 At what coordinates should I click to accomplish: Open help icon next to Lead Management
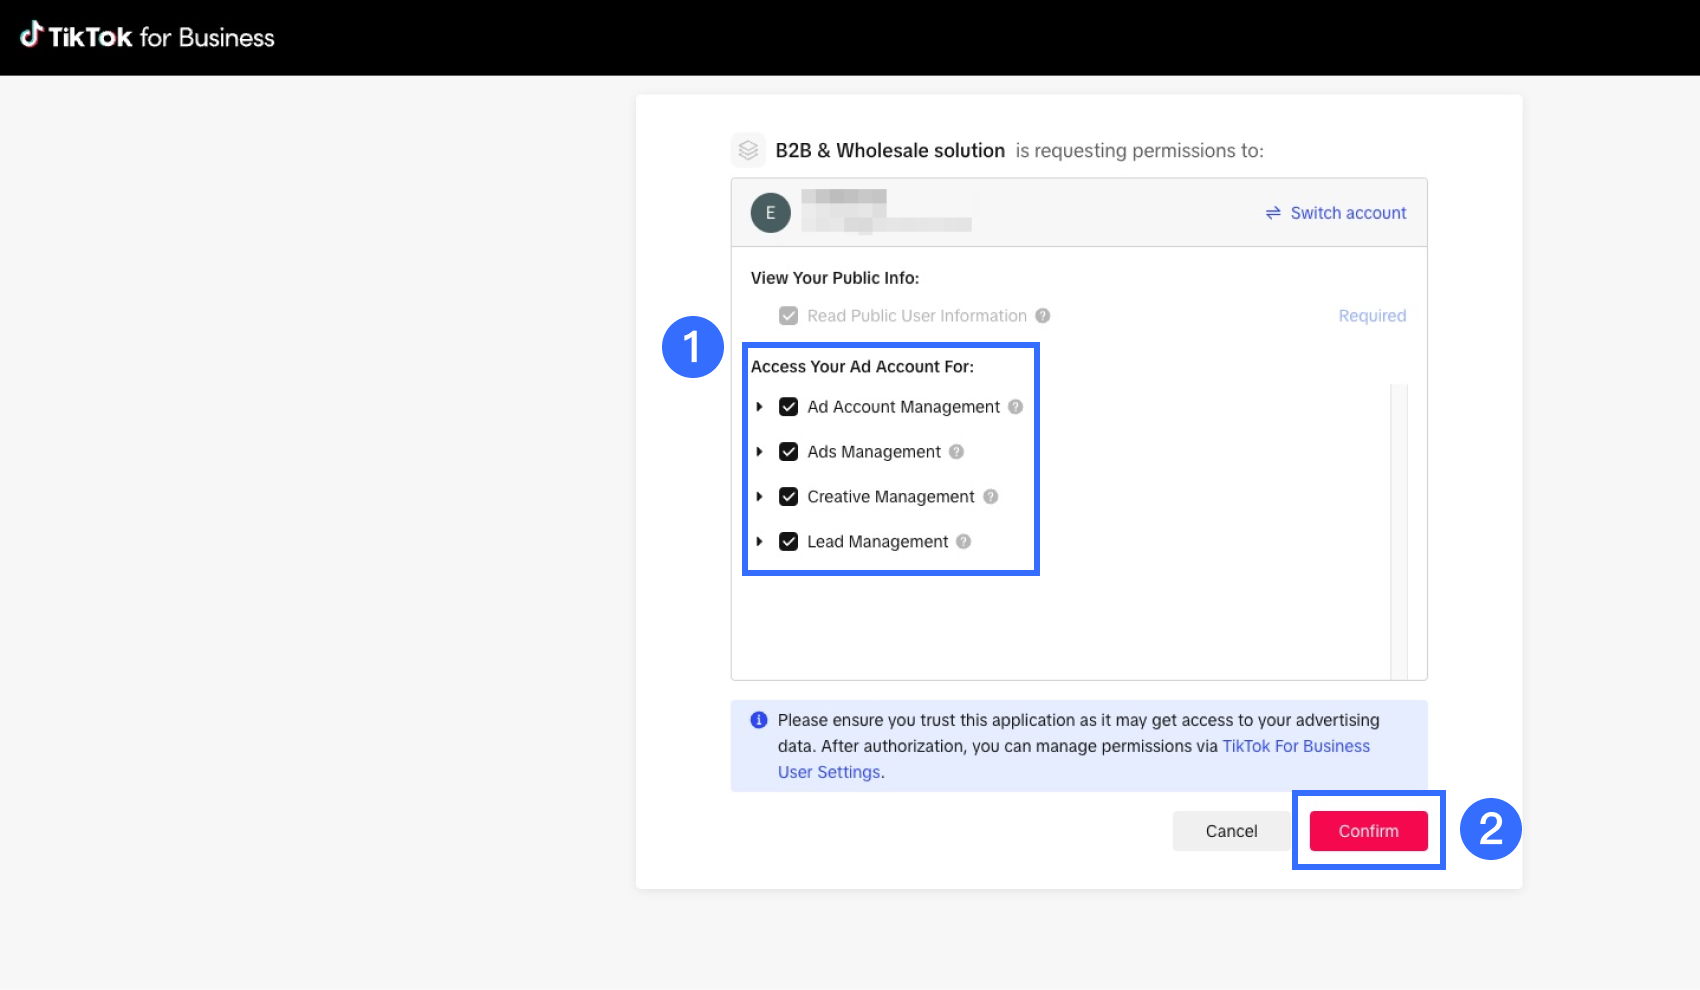tap(964, 542)
